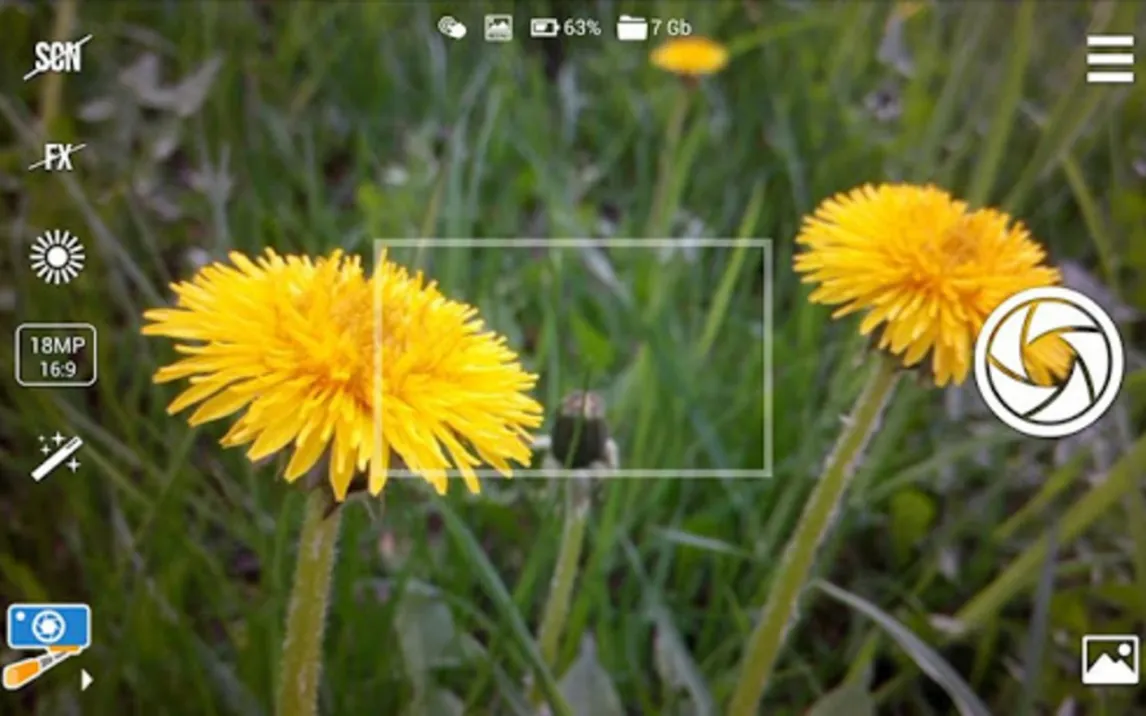Expand the mode list with the small white arrow
This screenshot has height=716, width=1146.
pos(87,680)
